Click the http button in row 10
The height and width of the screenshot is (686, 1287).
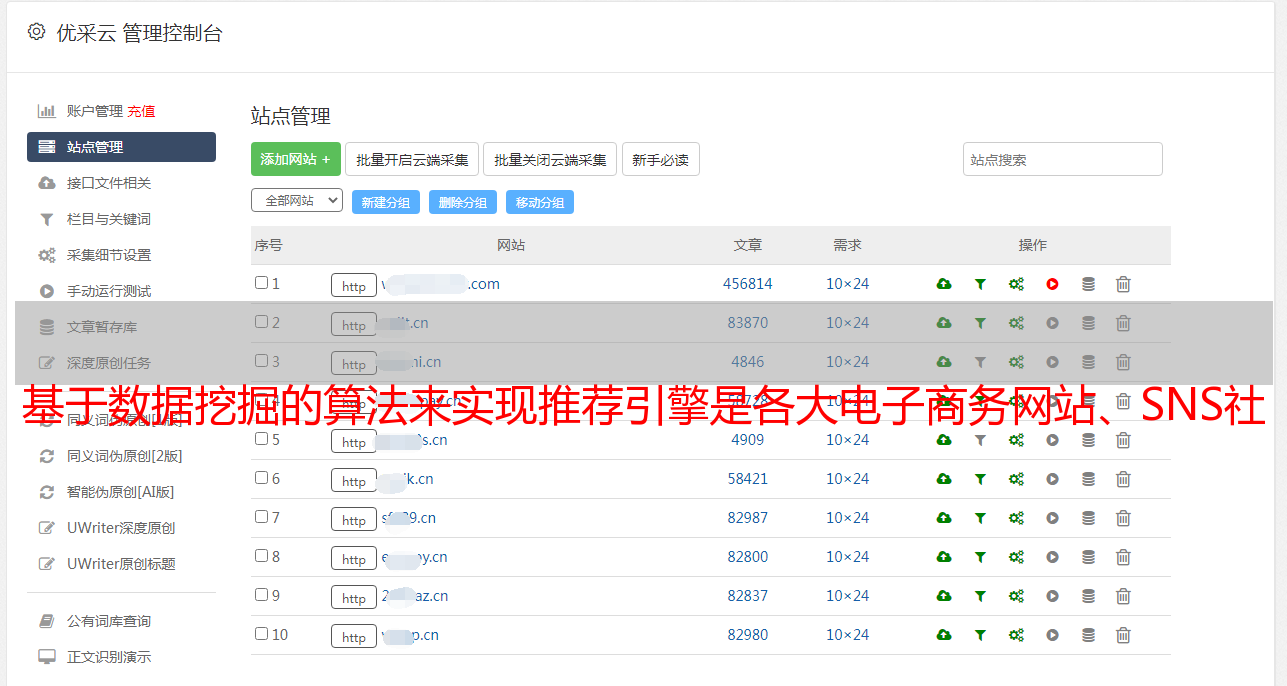(x=354, y=637)
